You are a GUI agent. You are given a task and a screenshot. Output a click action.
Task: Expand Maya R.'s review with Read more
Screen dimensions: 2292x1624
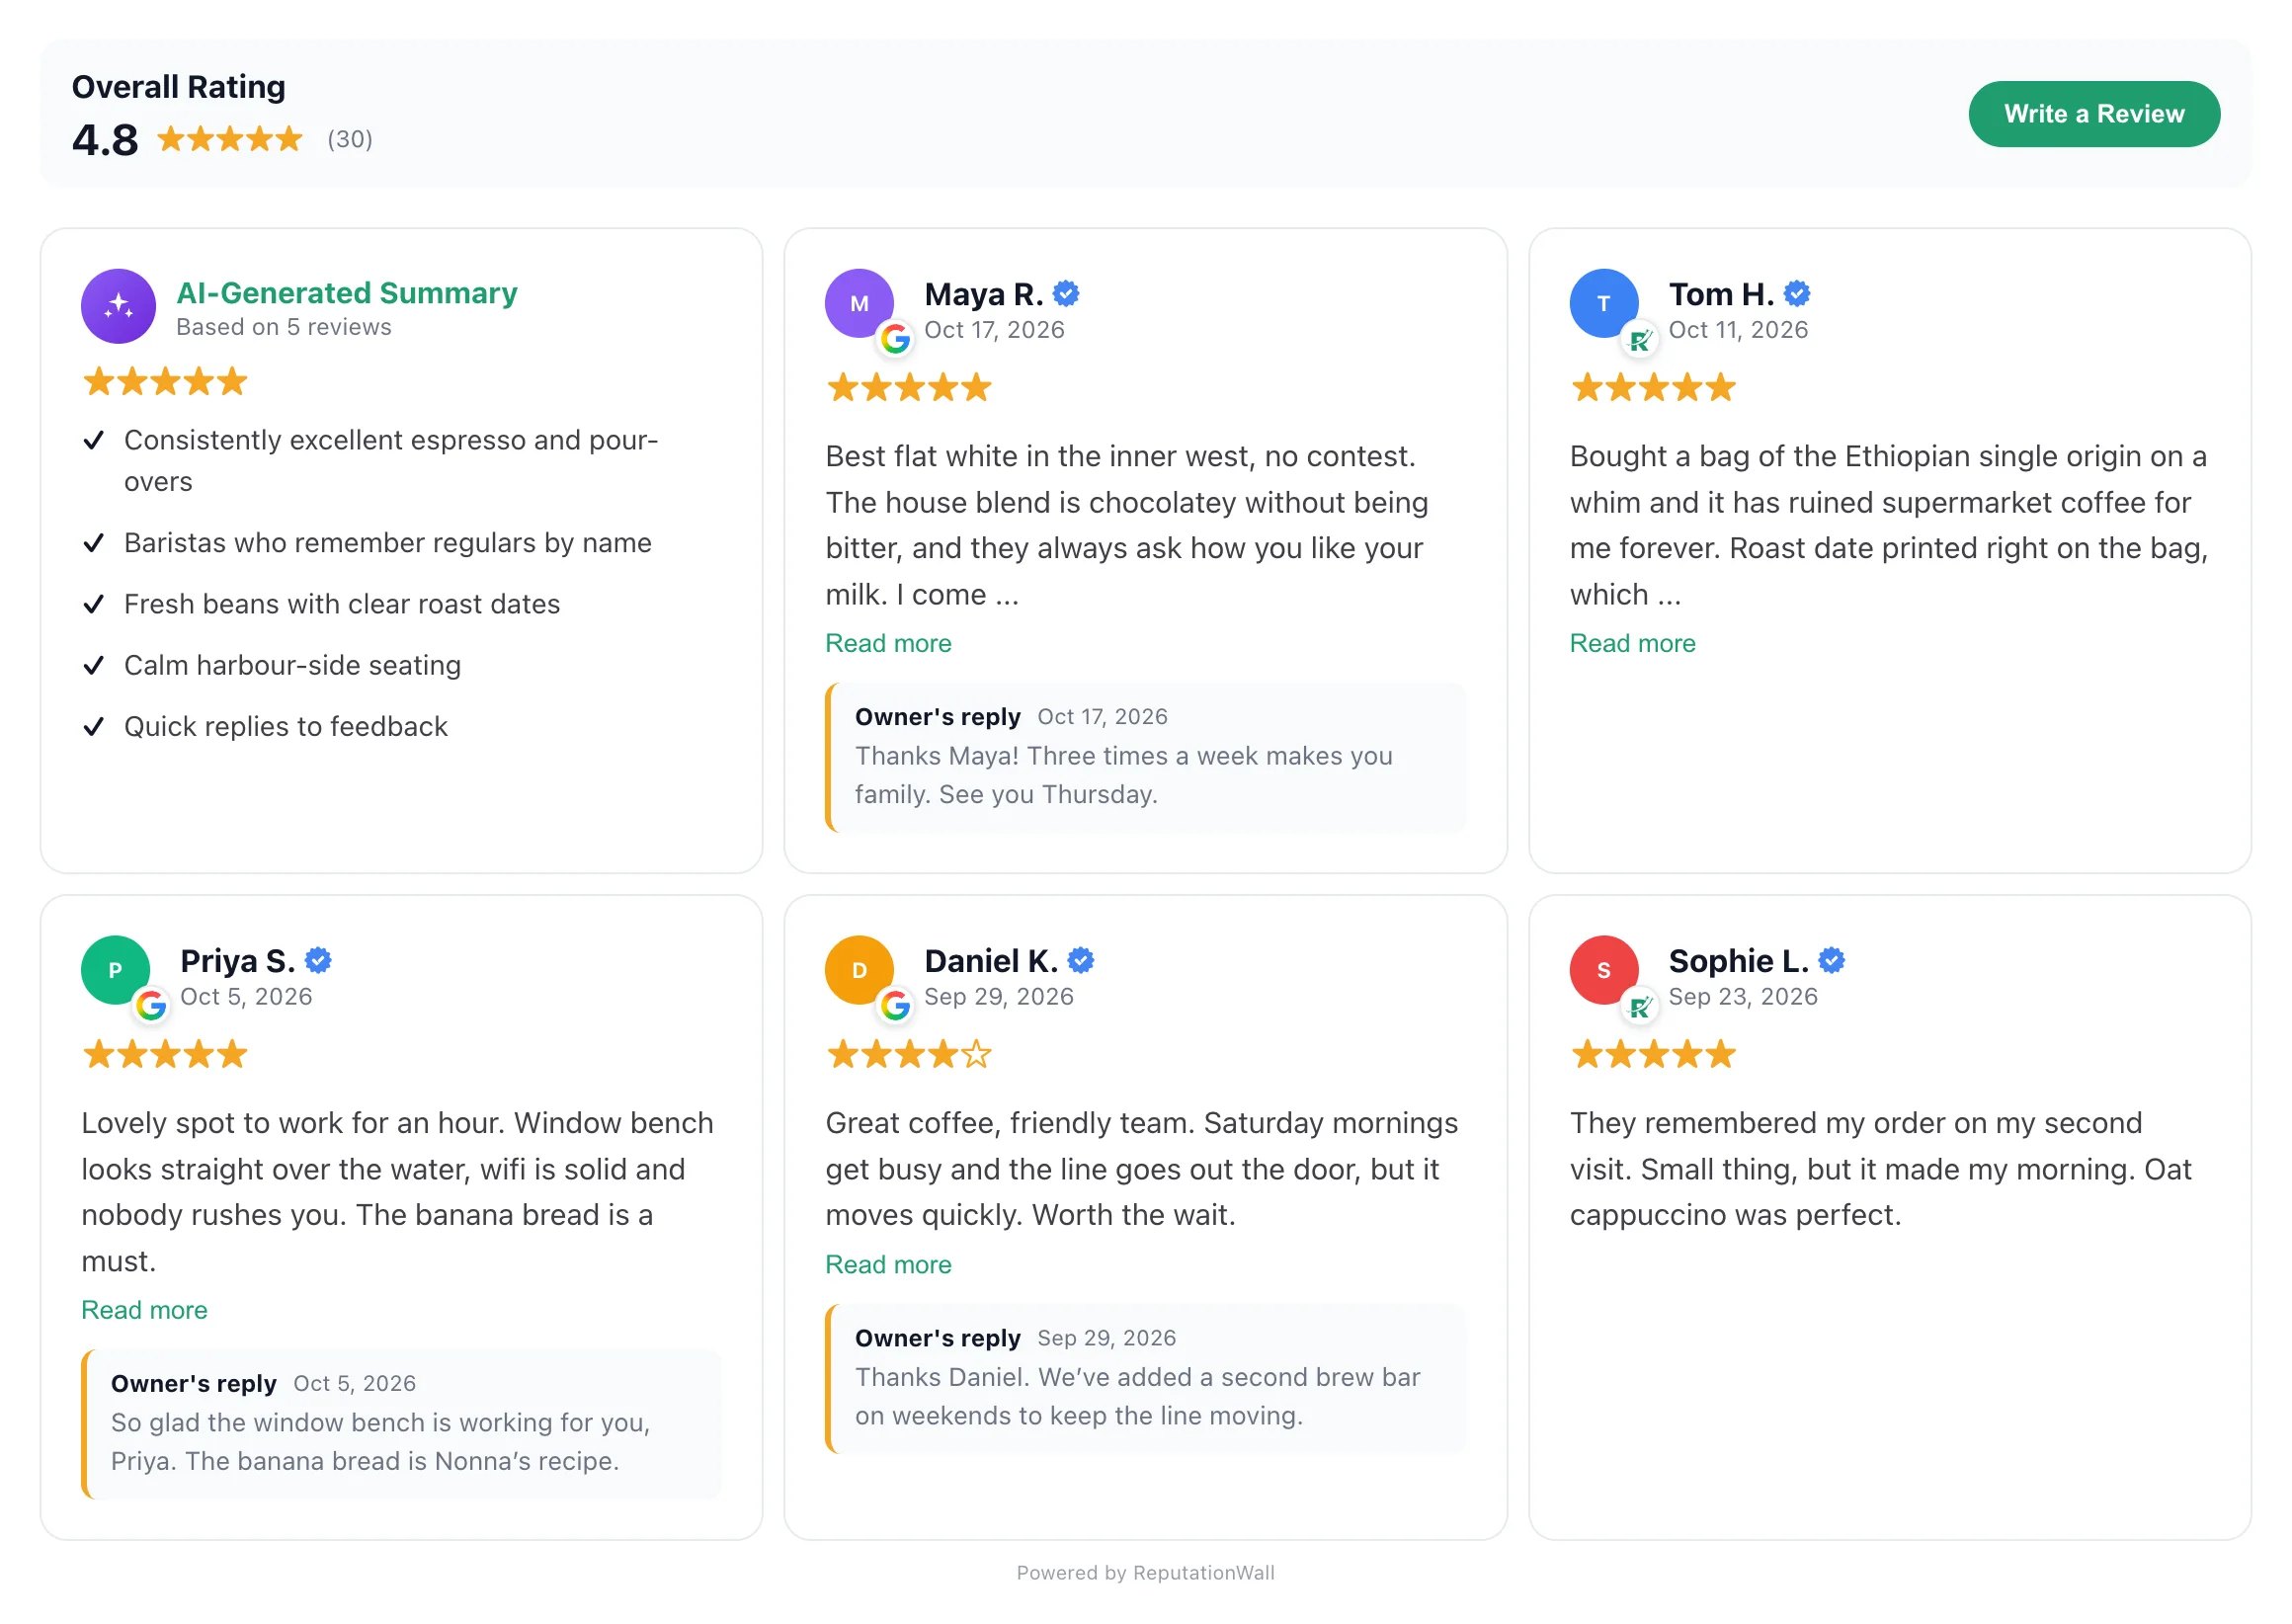coord(888,643)
